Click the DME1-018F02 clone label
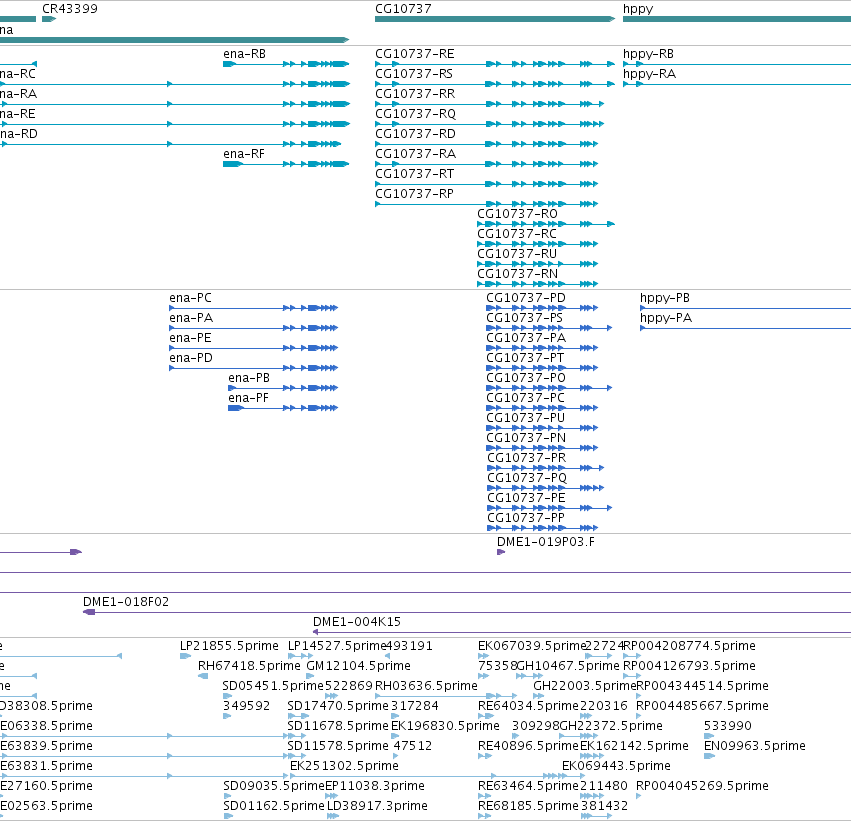Image resolution: width=851 pixels, height=821 pixels. 125,602
